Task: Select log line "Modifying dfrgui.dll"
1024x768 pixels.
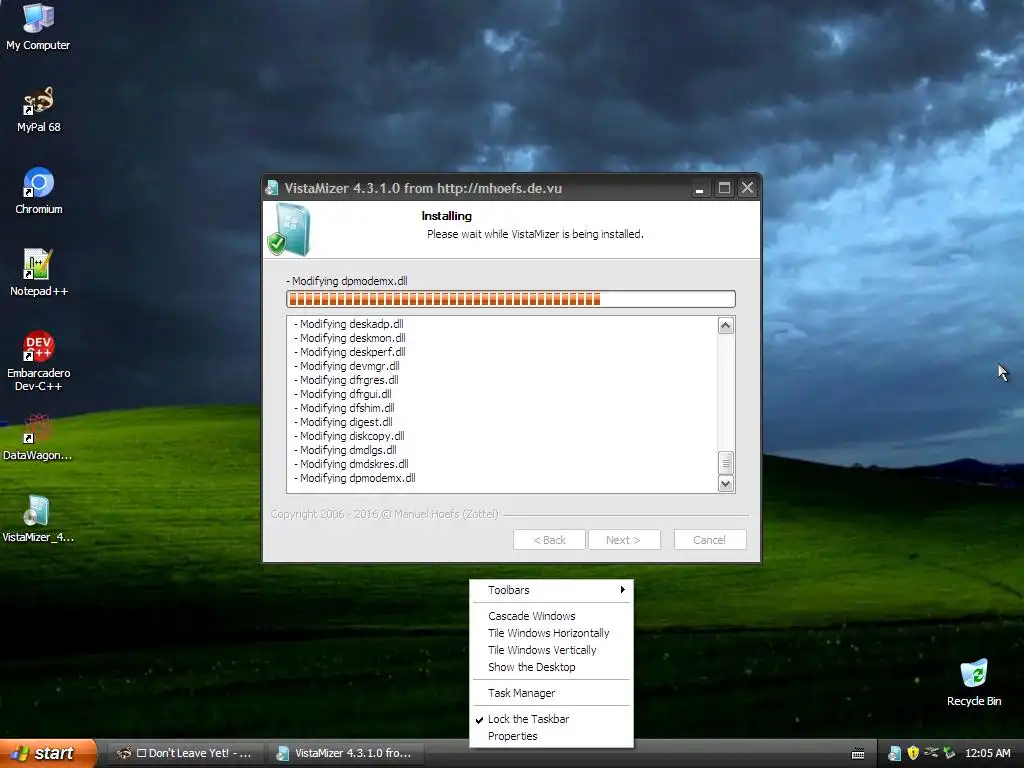Action: coord(343,394)
